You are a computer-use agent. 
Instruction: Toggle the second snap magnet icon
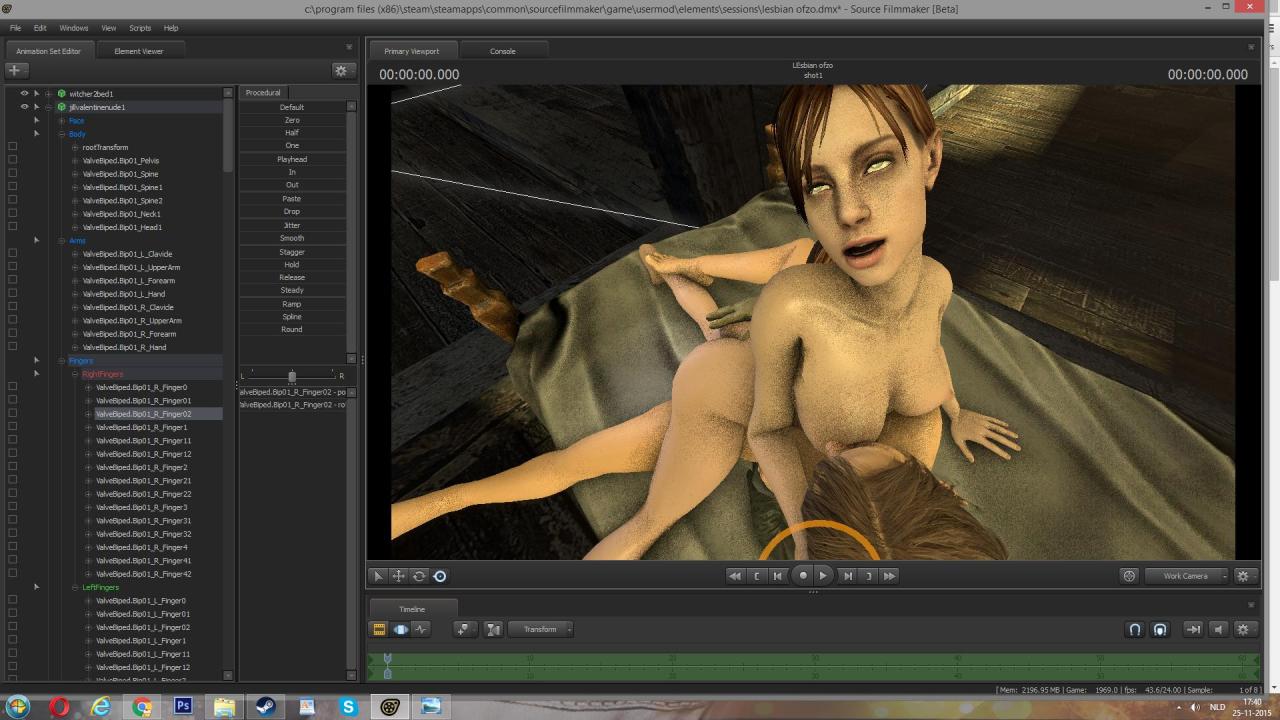1160,630
